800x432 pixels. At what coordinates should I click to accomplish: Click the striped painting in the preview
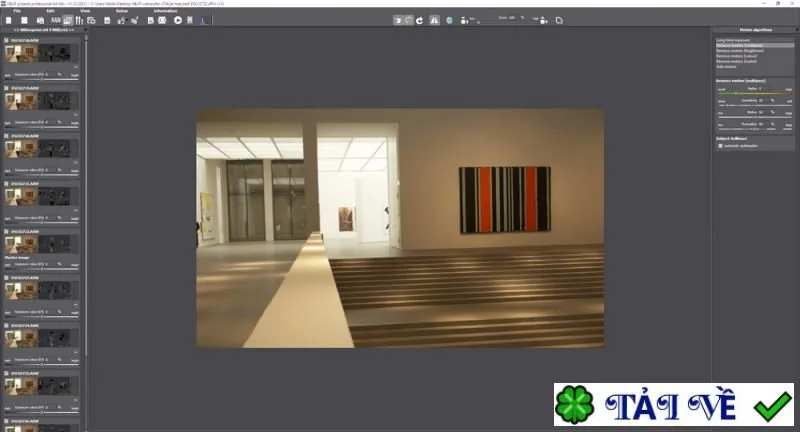coord(505,199)
